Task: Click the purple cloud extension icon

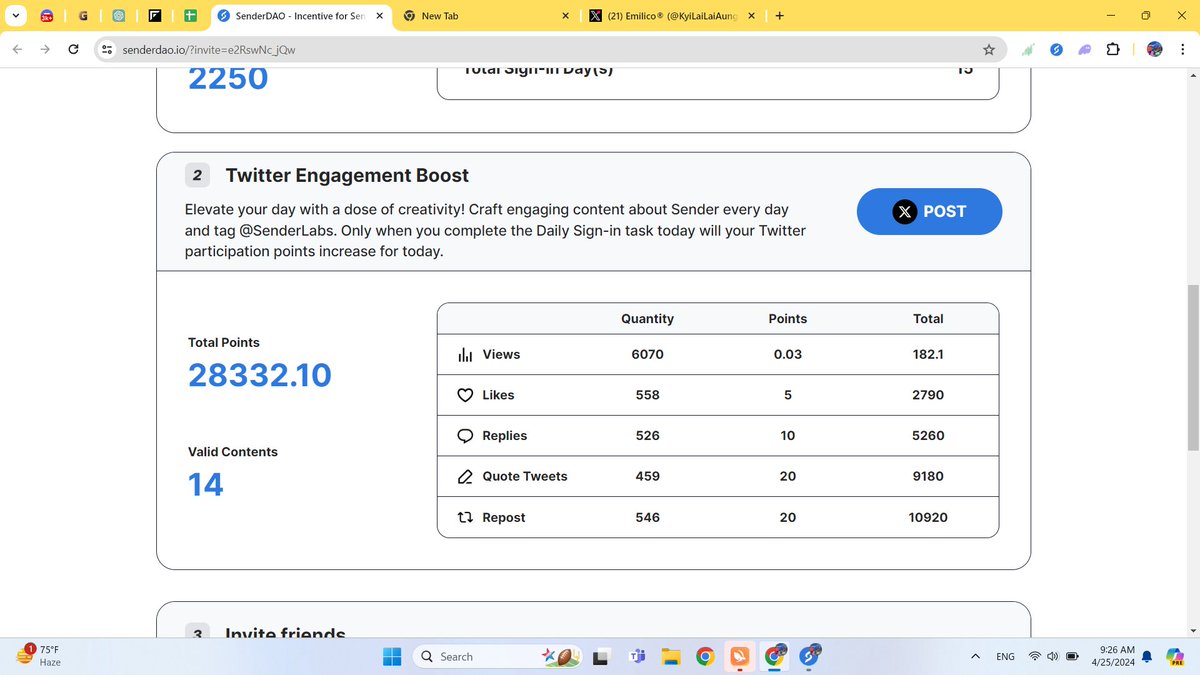Action: pyautogui.click(x=1084, y=50)
